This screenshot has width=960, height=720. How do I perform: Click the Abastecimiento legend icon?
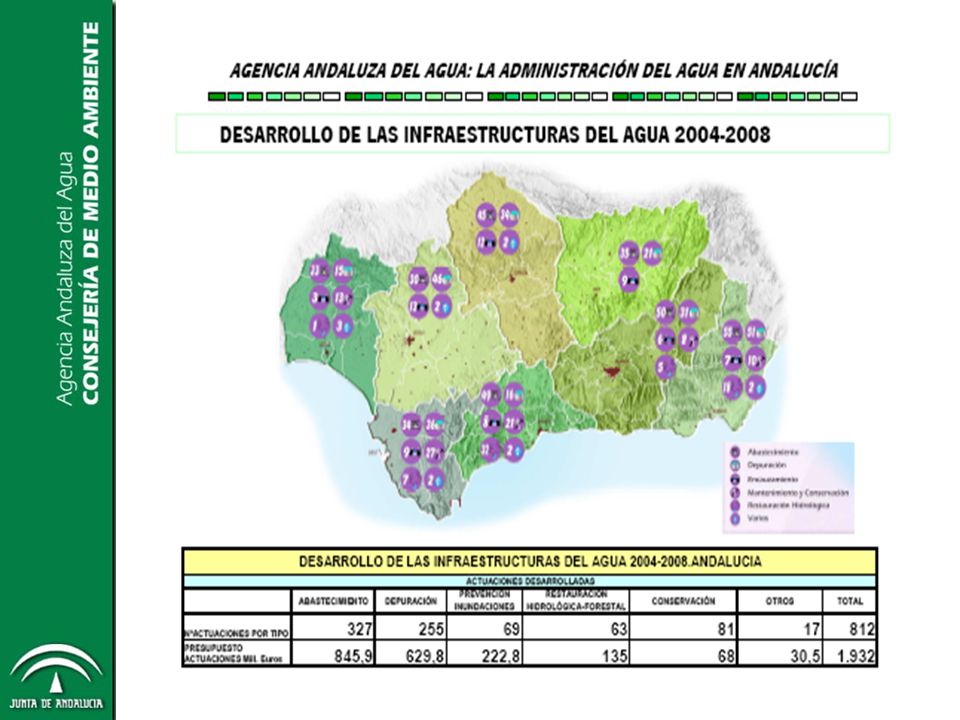pyautogui.click(x=735, y=452)
